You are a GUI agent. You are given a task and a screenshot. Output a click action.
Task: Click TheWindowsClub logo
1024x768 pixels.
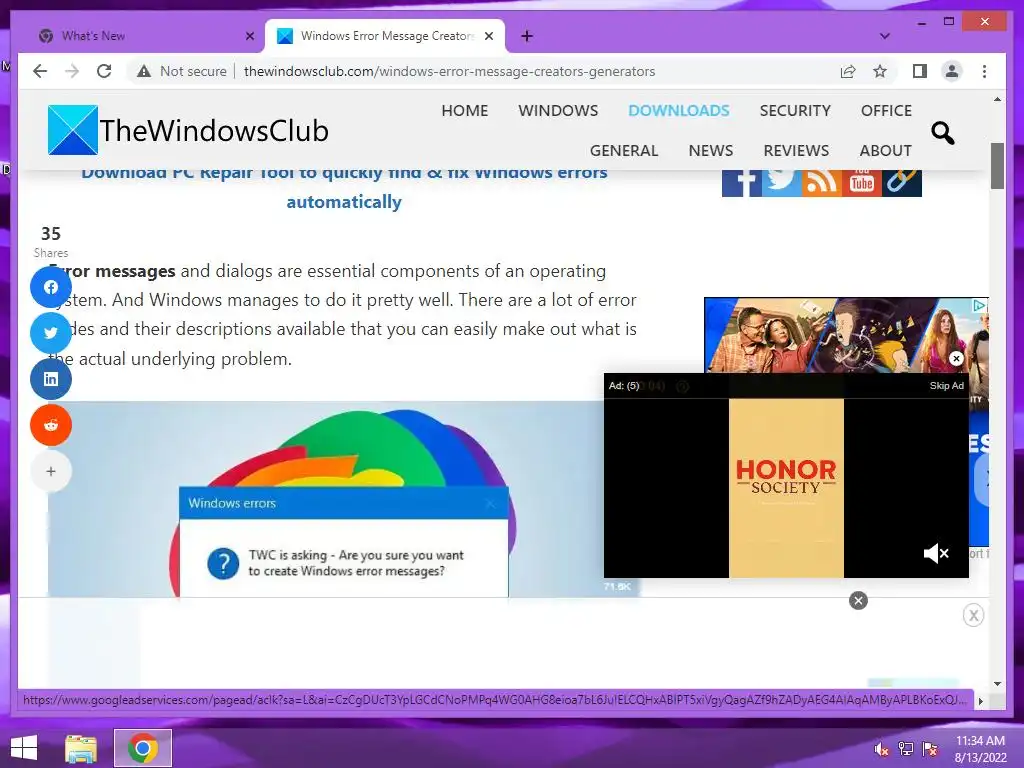tap(188, 130)
